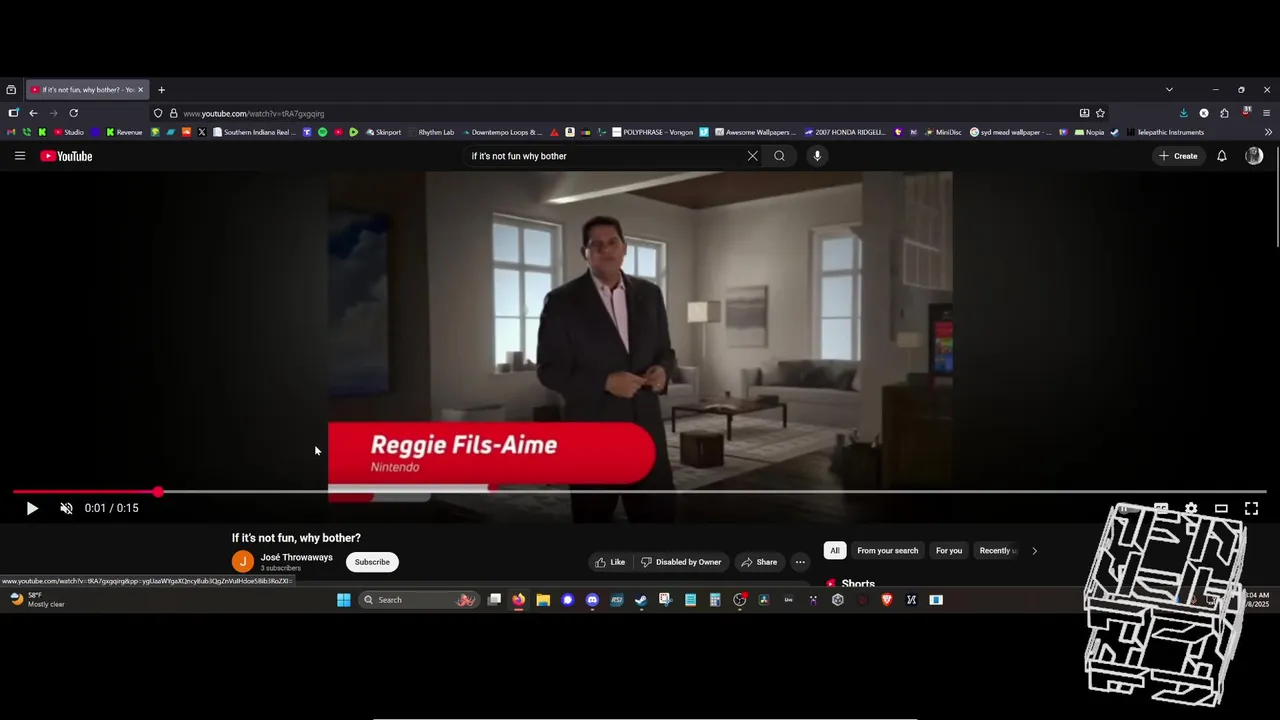
Task: Open the account avatar menu
Action: [x=1254, y=156]
